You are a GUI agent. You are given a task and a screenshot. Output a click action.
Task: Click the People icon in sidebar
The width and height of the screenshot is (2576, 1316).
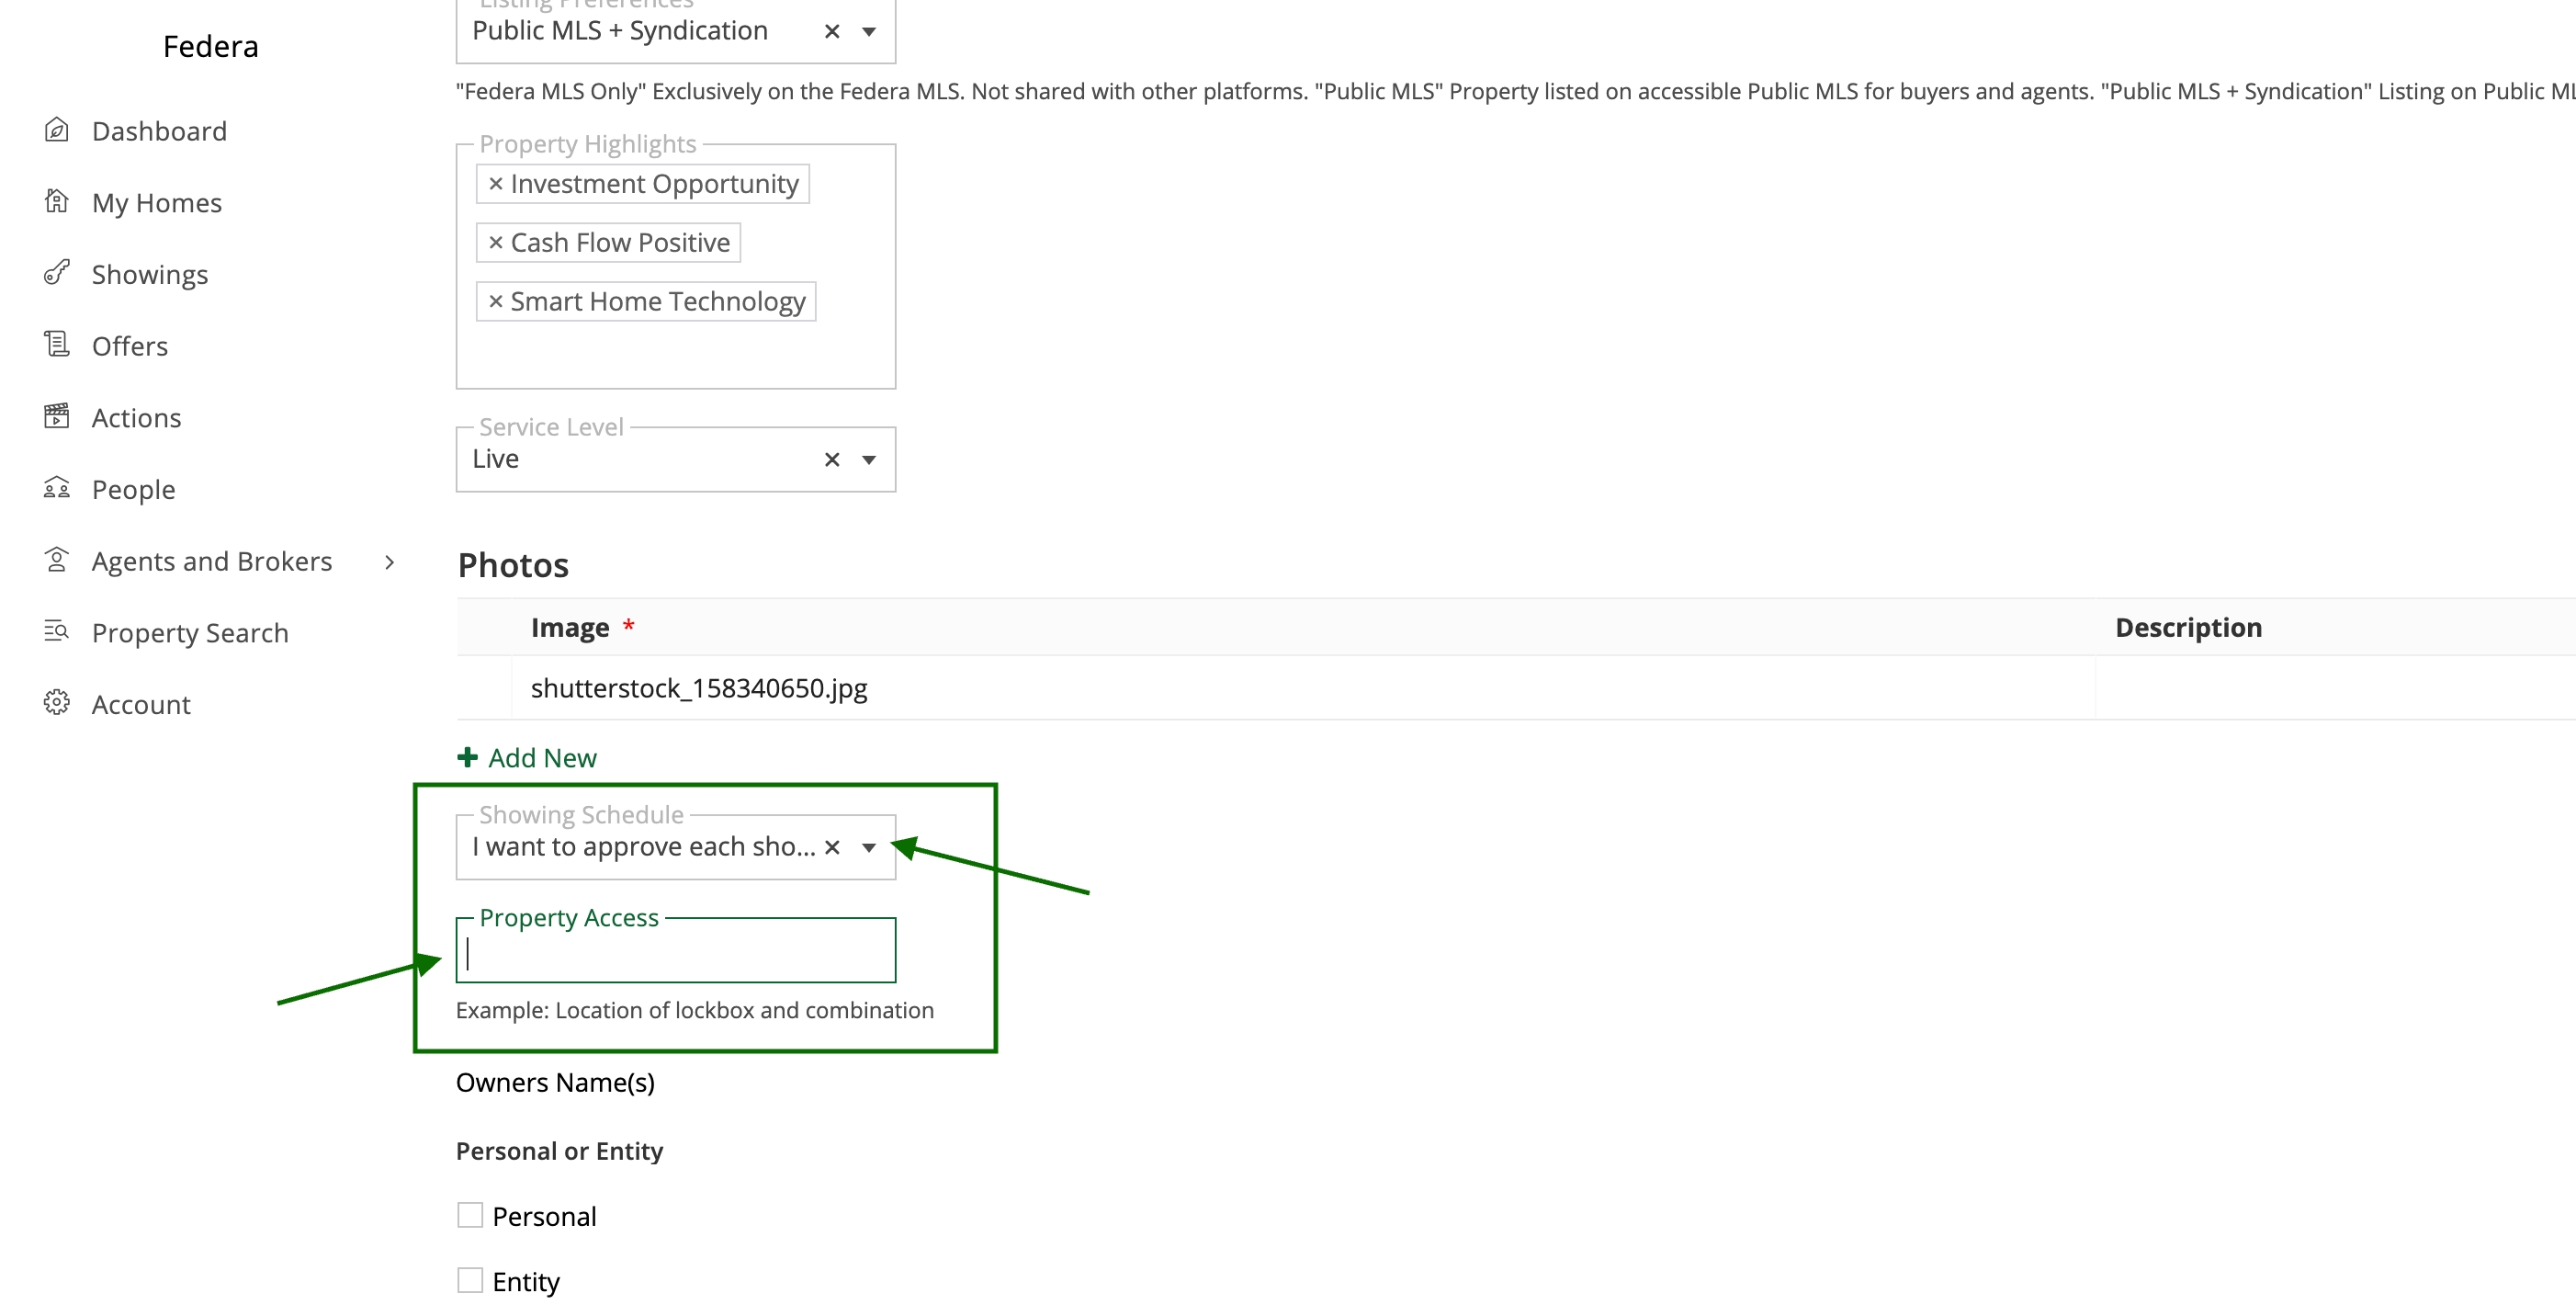point(57,488)
